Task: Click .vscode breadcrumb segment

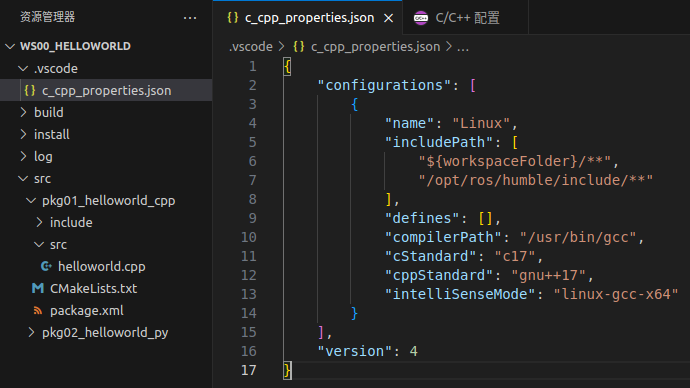Action: coord(250,46)
